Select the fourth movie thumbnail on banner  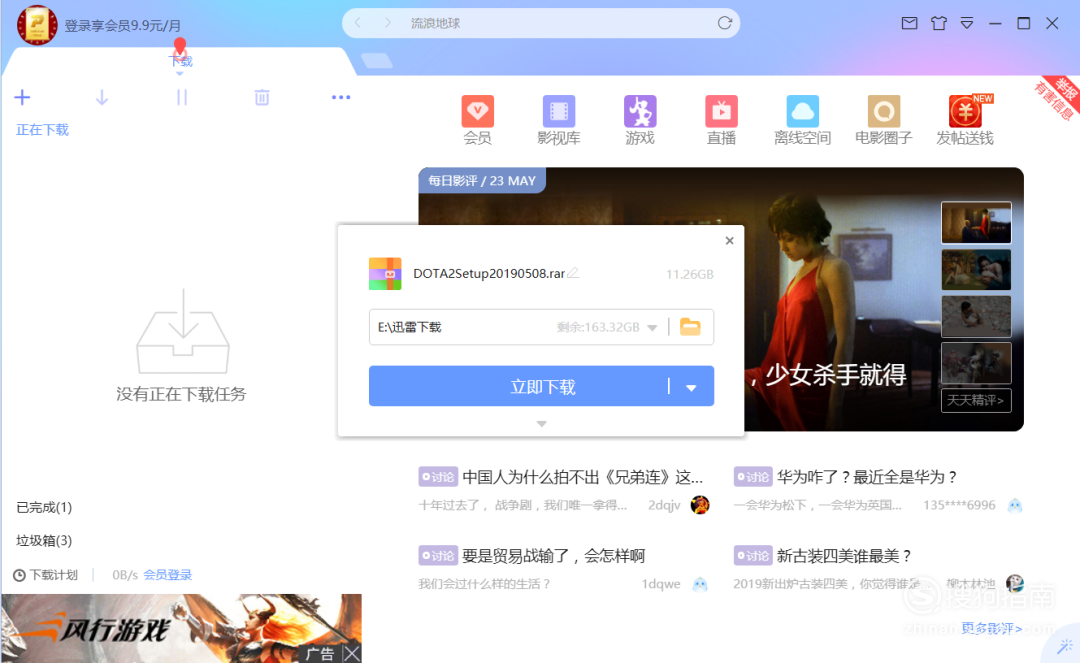pyautogui.click(x=976, y=363)
